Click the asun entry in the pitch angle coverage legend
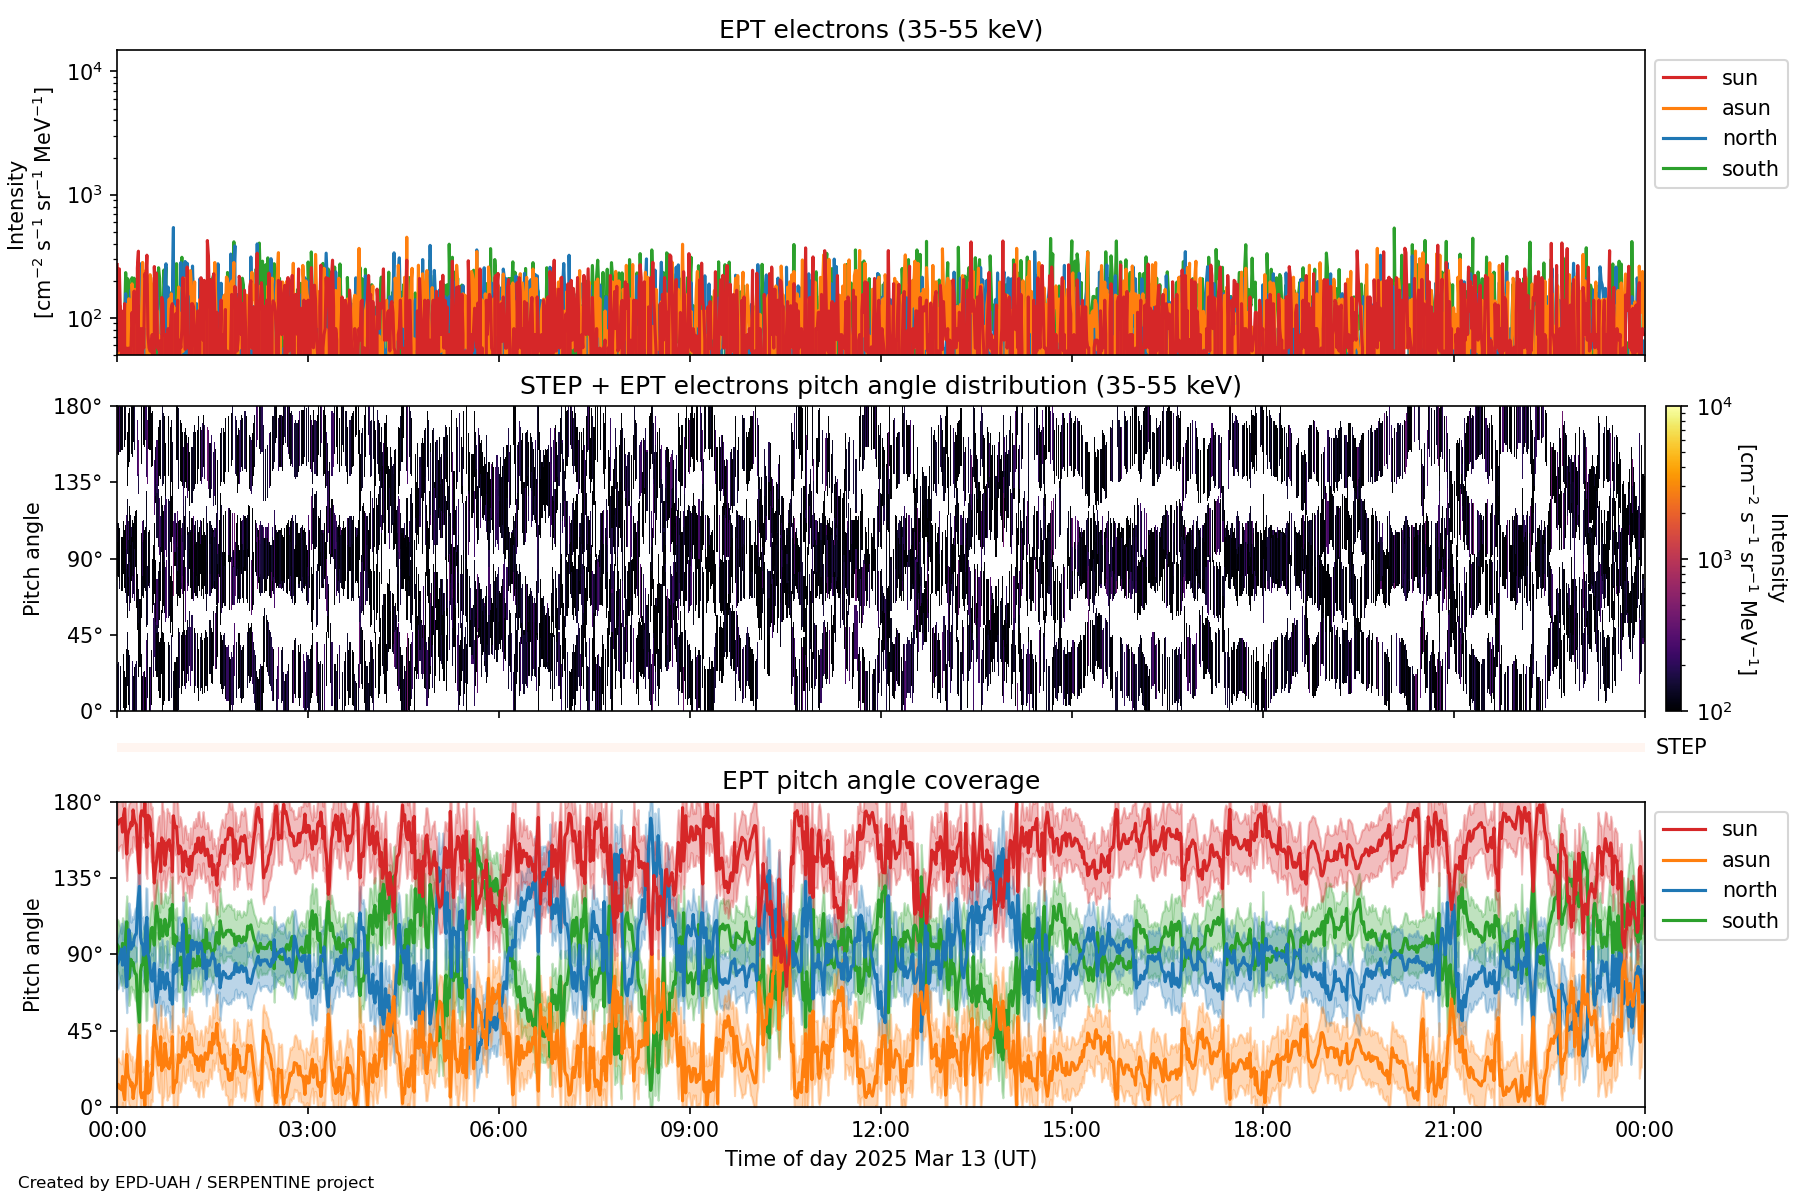 coord(1745,860)
